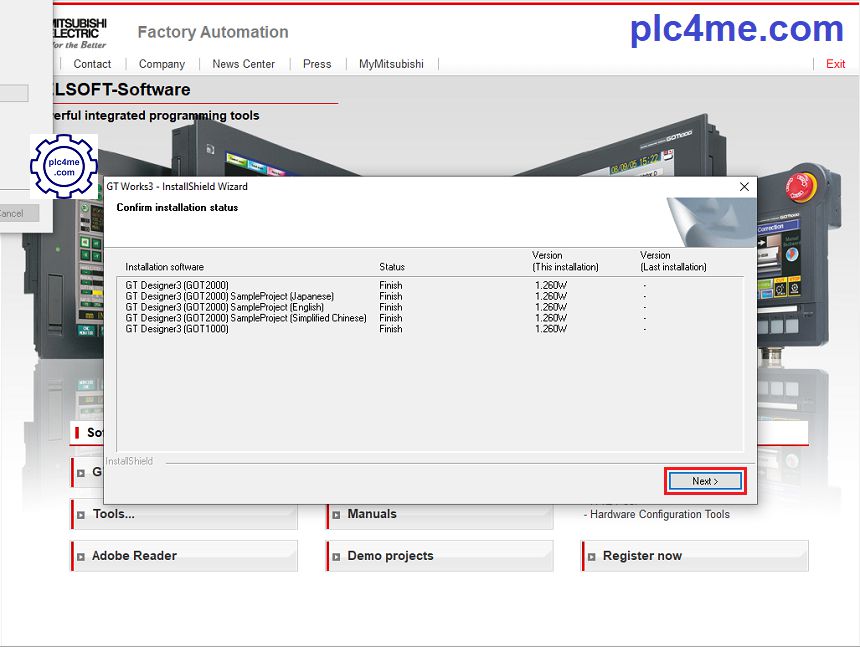Open the Company menu item
860x647 pixels.
pyautogui.click(x=162, y=64)
